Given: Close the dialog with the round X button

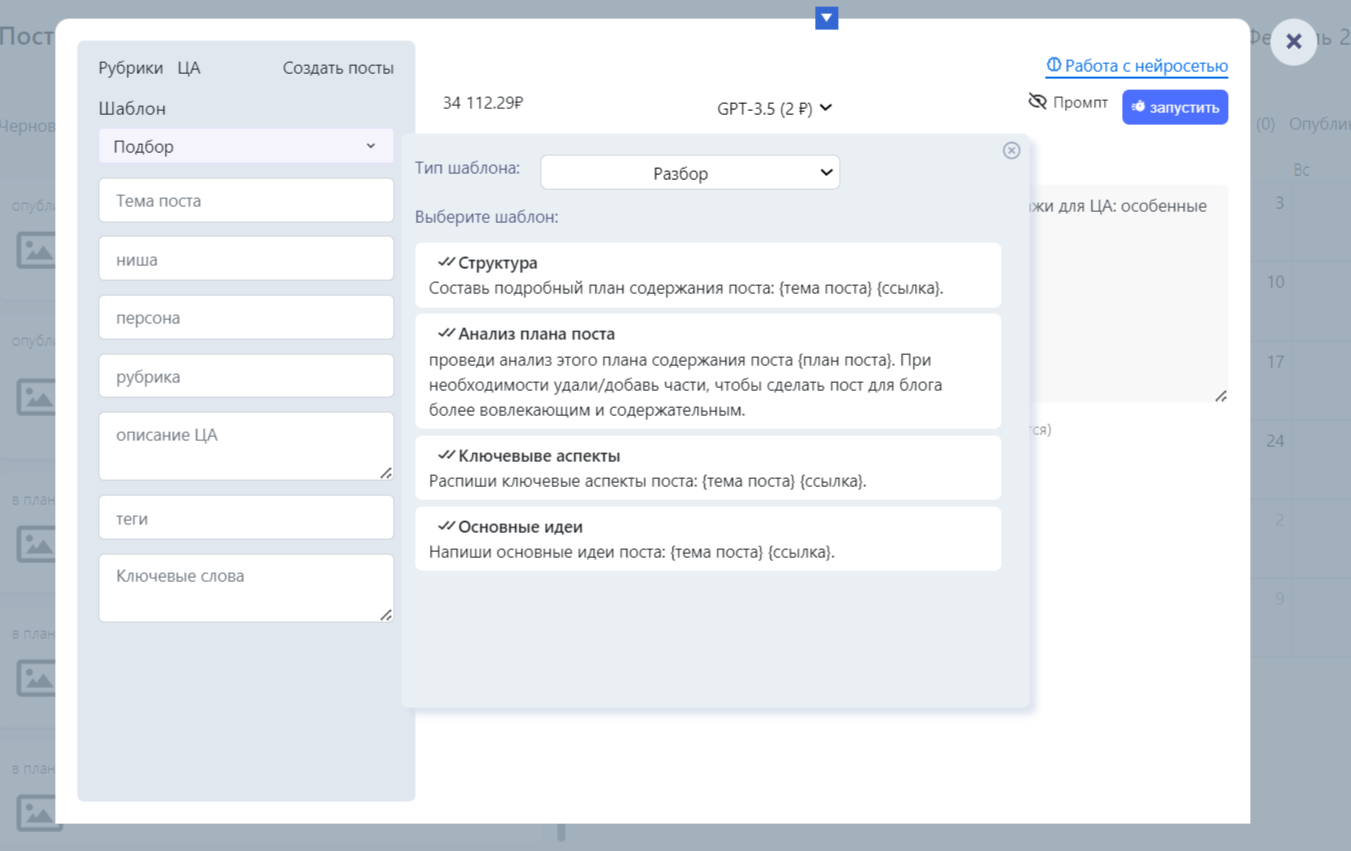Looking at the screenshot, I should tap(1293, 42).
